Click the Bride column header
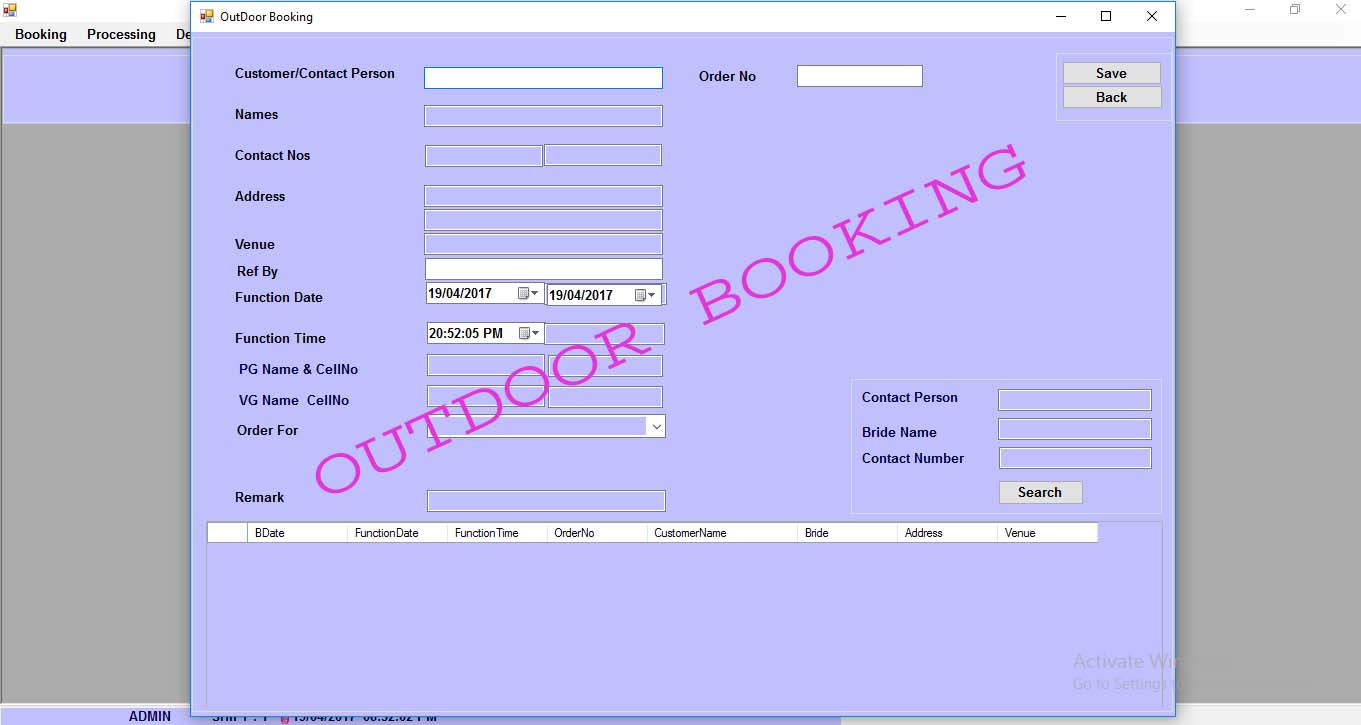Image resolution: width=1361 pixels, height=725 pixels. coord(847,533)
